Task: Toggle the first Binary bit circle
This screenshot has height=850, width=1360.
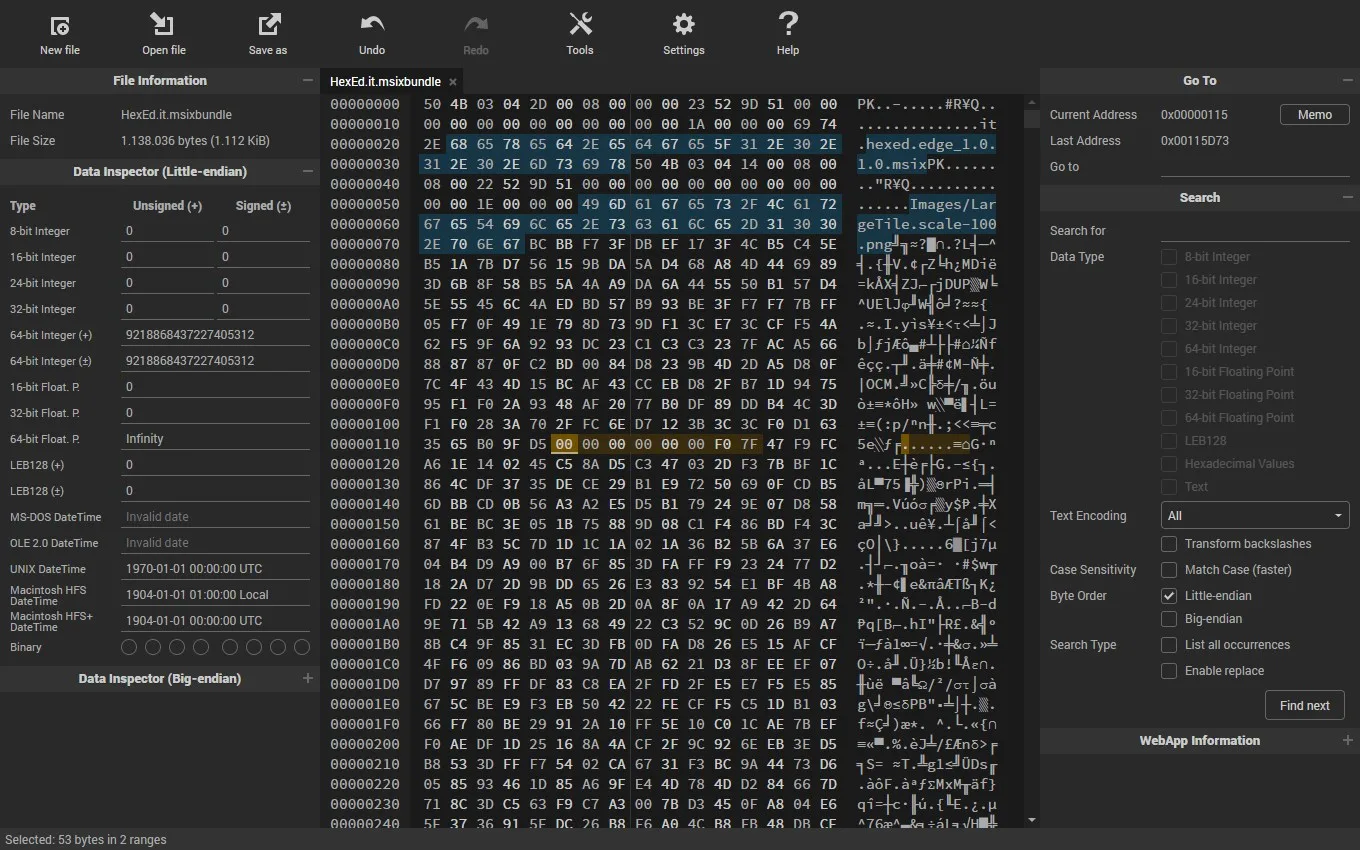Action: 129,647
